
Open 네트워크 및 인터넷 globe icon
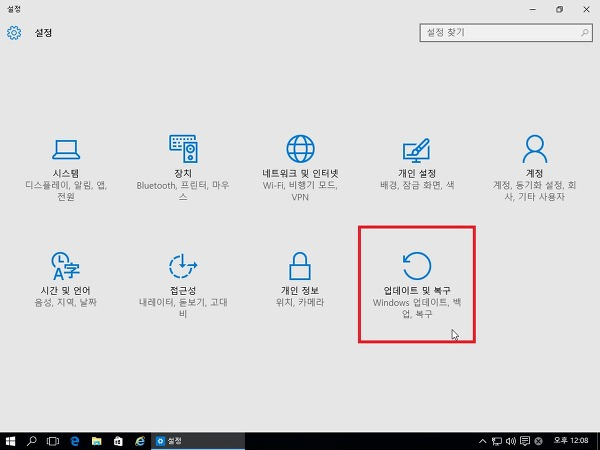(x=300, y=148)
